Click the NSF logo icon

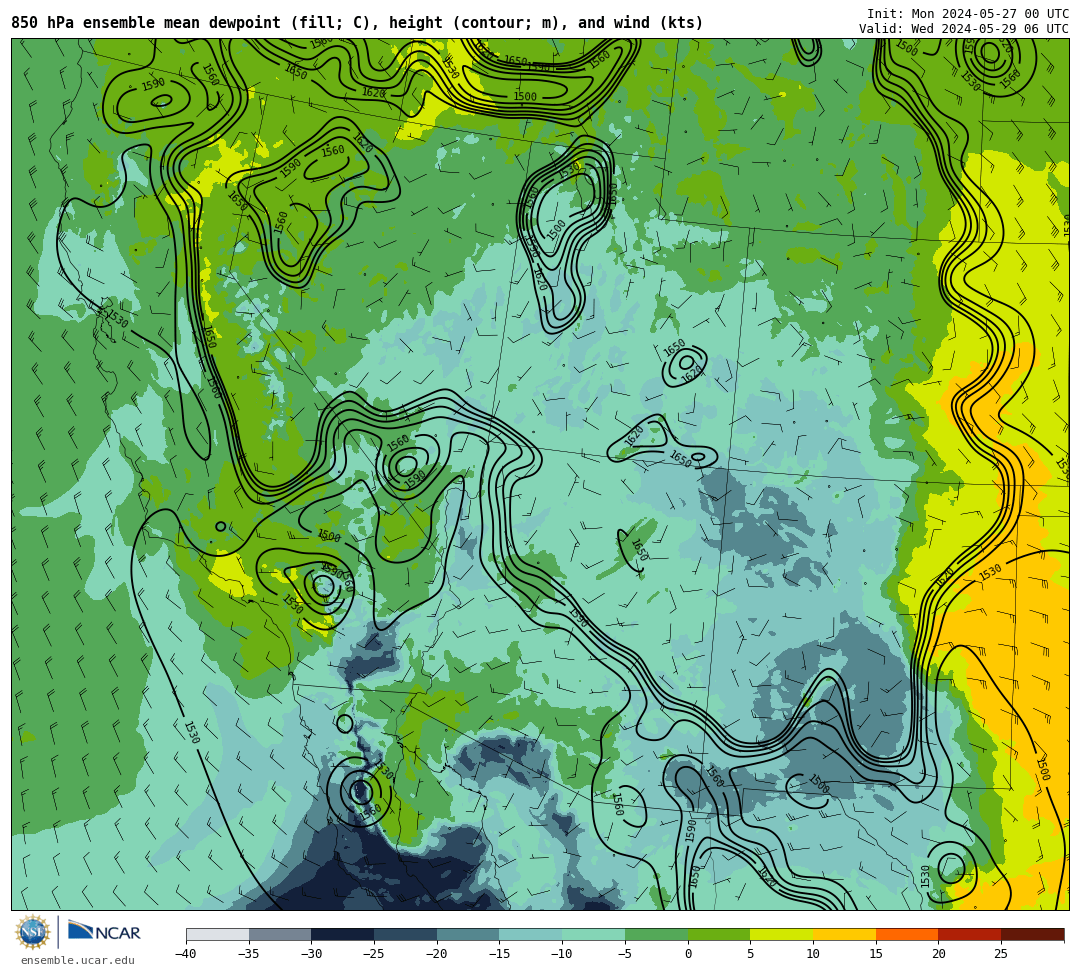32,932
